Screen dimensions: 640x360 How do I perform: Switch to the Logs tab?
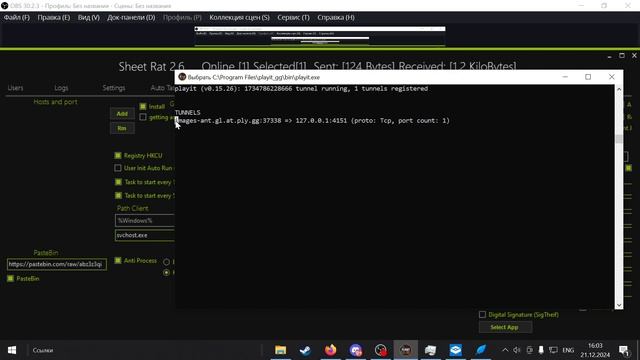tap(61, 88)
